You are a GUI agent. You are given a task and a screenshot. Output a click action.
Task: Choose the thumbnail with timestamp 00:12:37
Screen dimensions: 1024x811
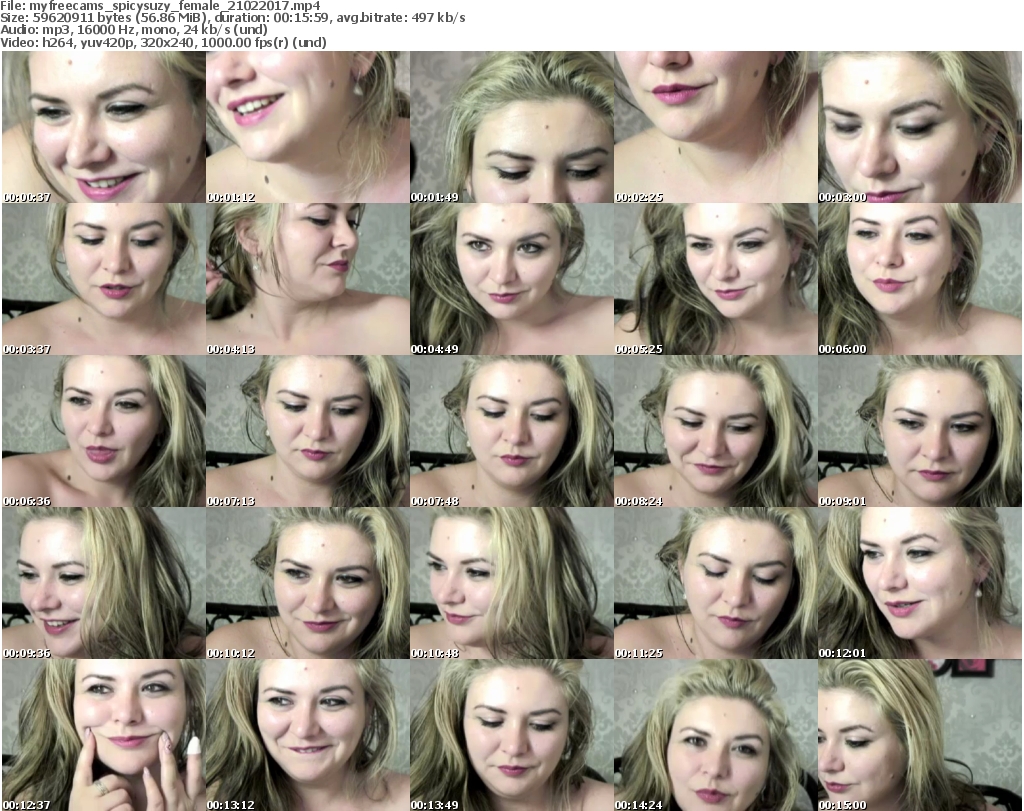104,735
